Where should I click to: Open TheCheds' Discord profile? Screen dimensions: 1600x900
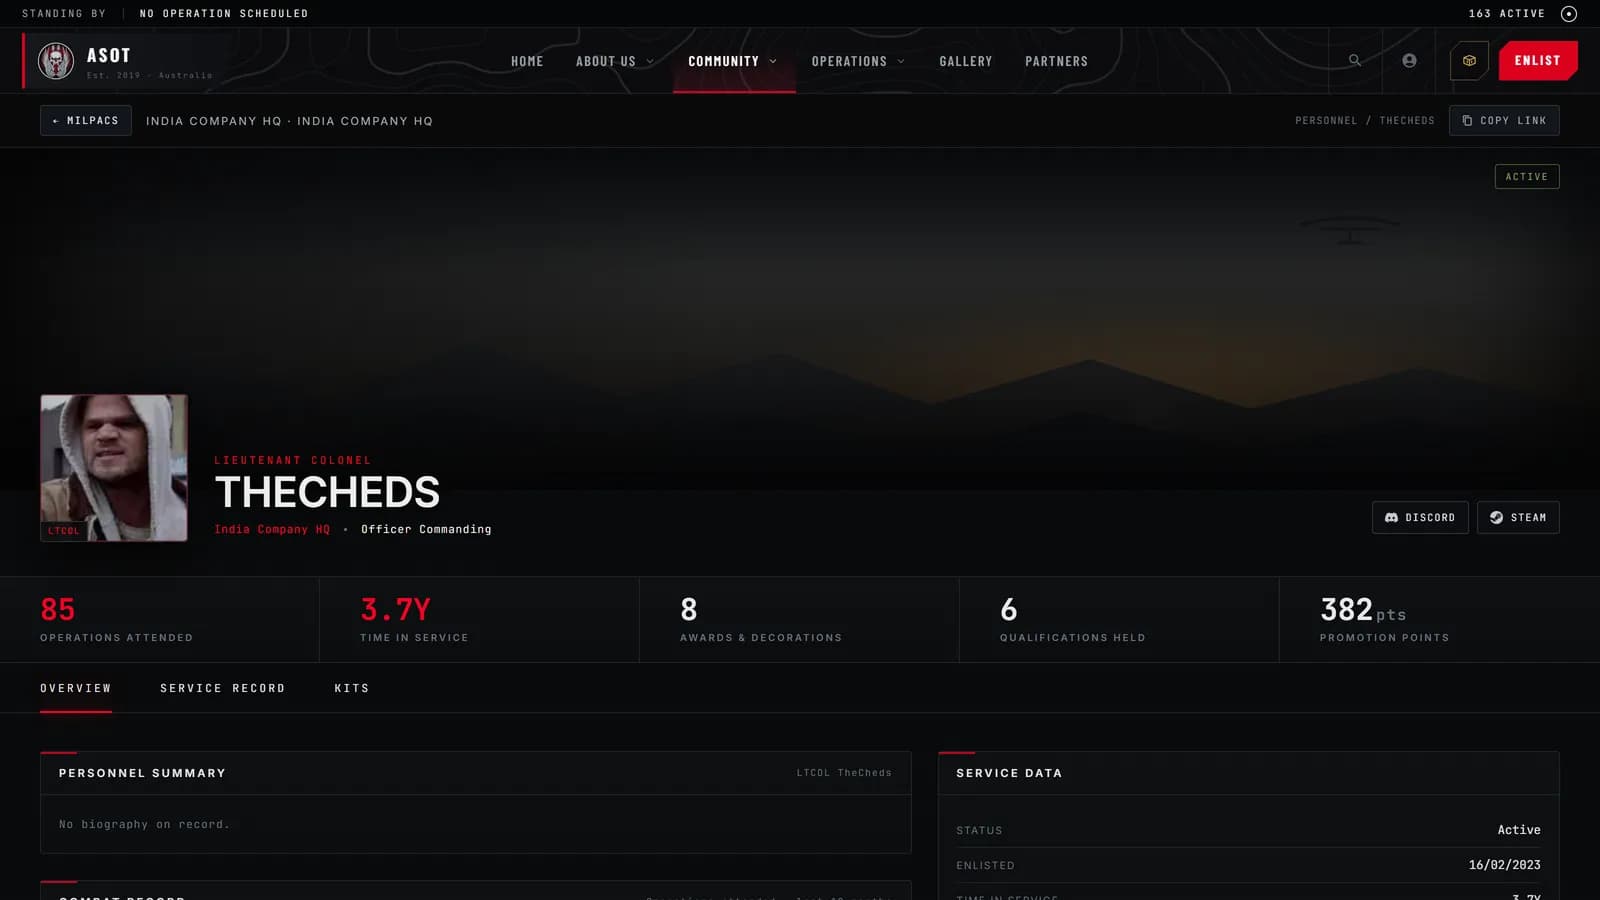1420,517
